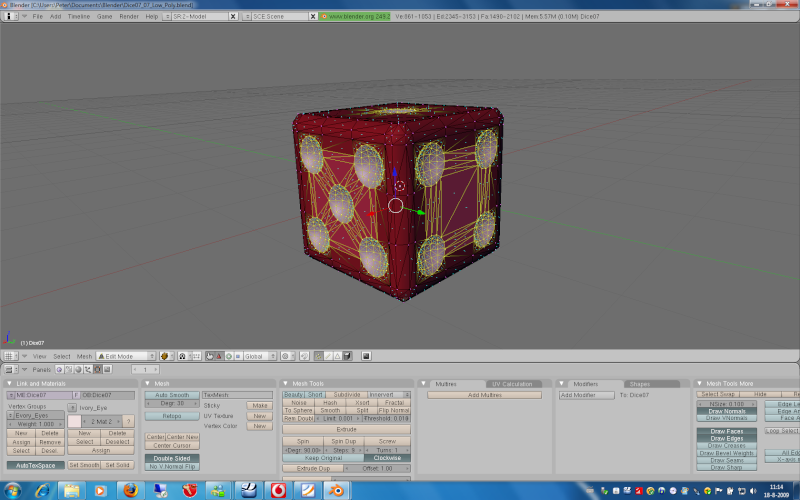The height and width of the screenshot is (500, 800).
Task: Click the 3D View window type icon
Action: click(10, 356)
